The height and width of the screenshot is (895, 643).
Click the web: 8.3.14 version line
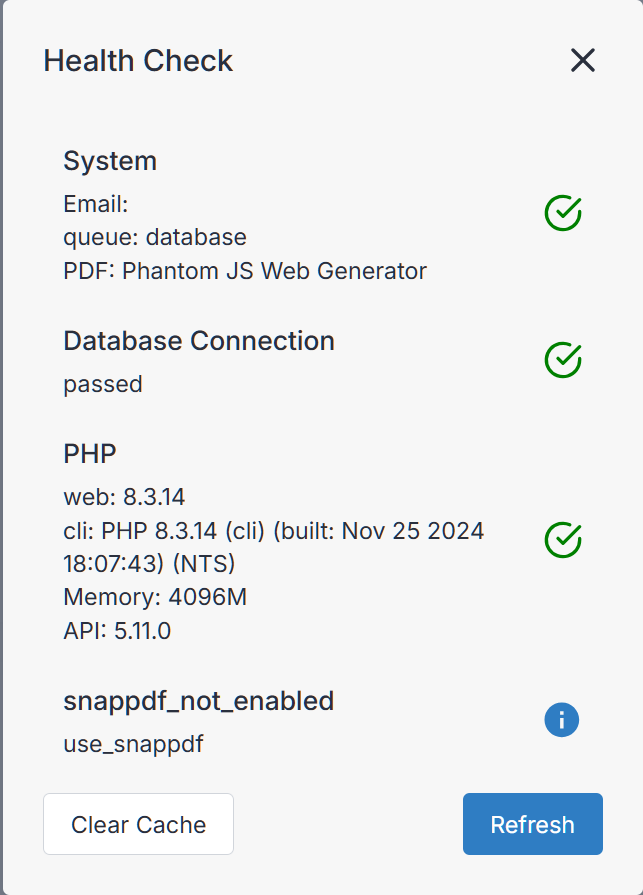click(124, 497)
